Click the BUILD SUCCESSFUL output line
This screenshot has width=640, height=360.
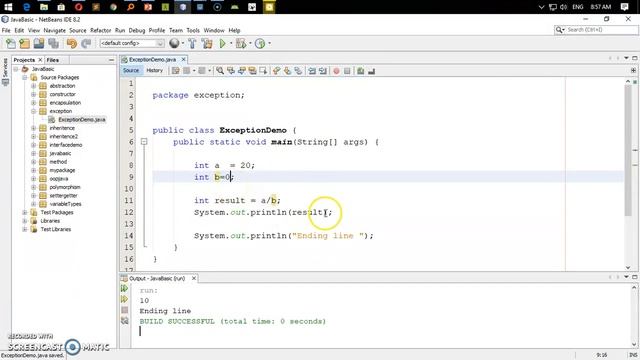[x=233, y=322]
